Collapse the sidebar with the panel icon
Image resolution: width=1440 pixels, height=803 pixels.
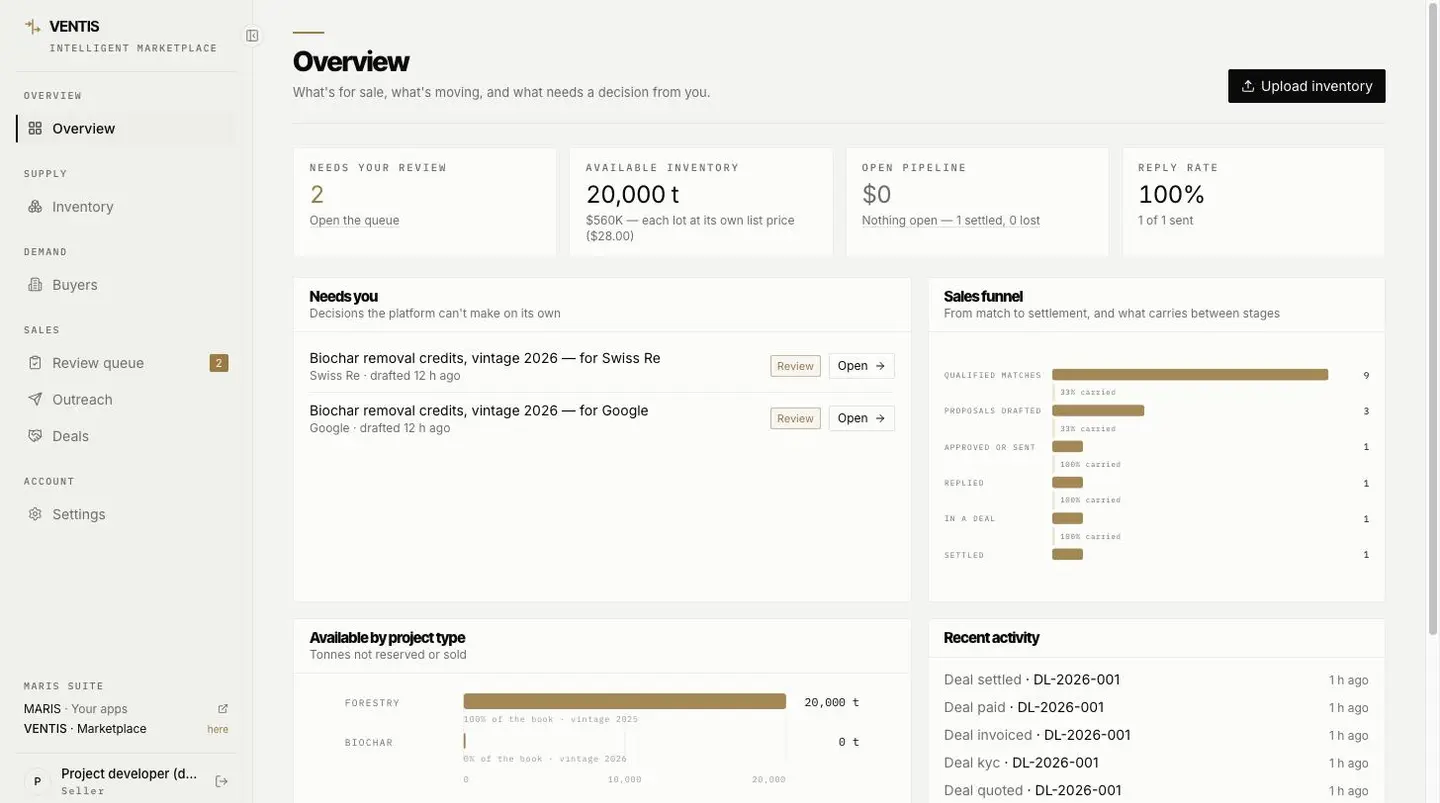click(x=252, y=35)
